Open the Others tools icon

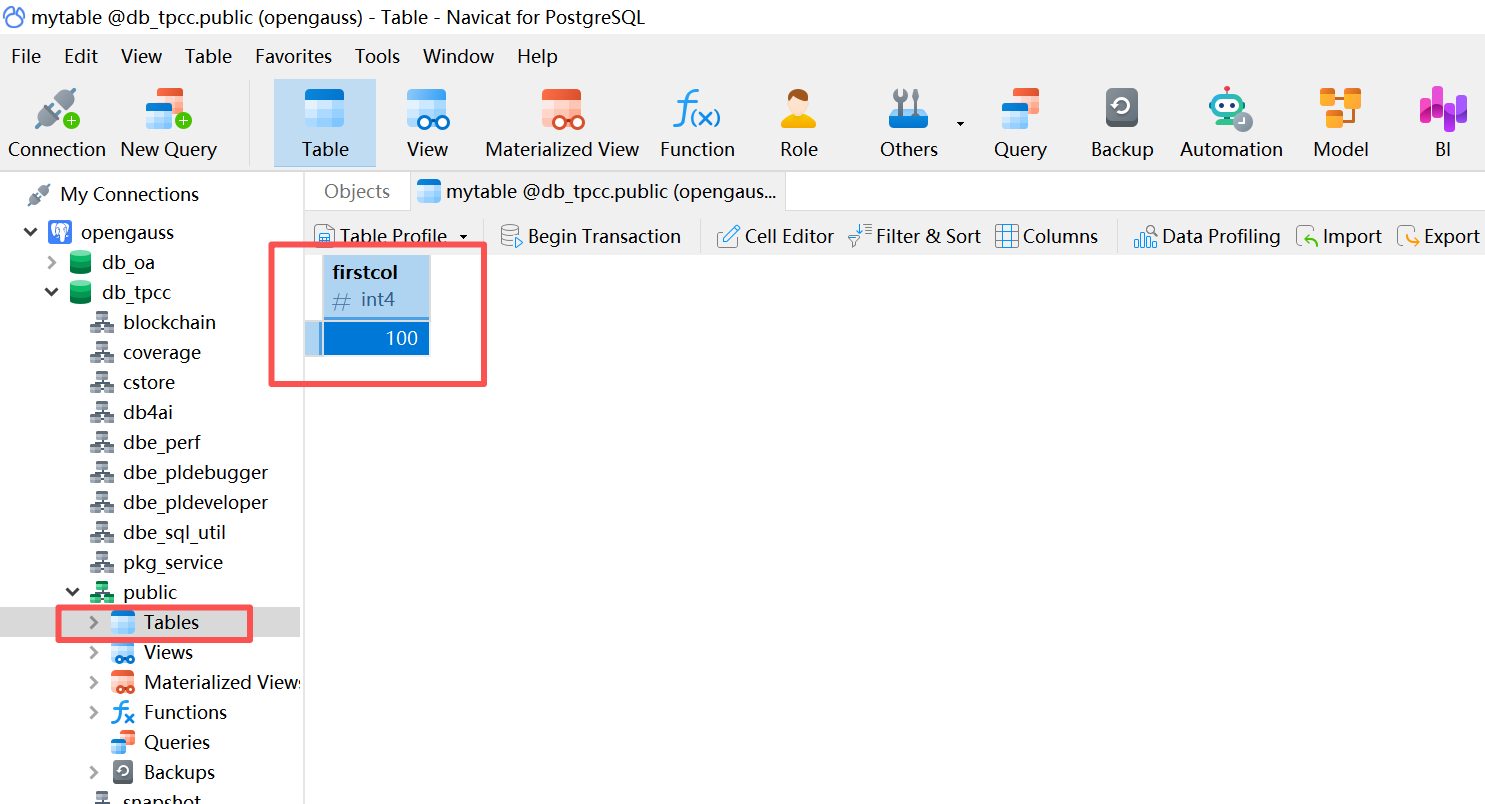pos(909,123)
